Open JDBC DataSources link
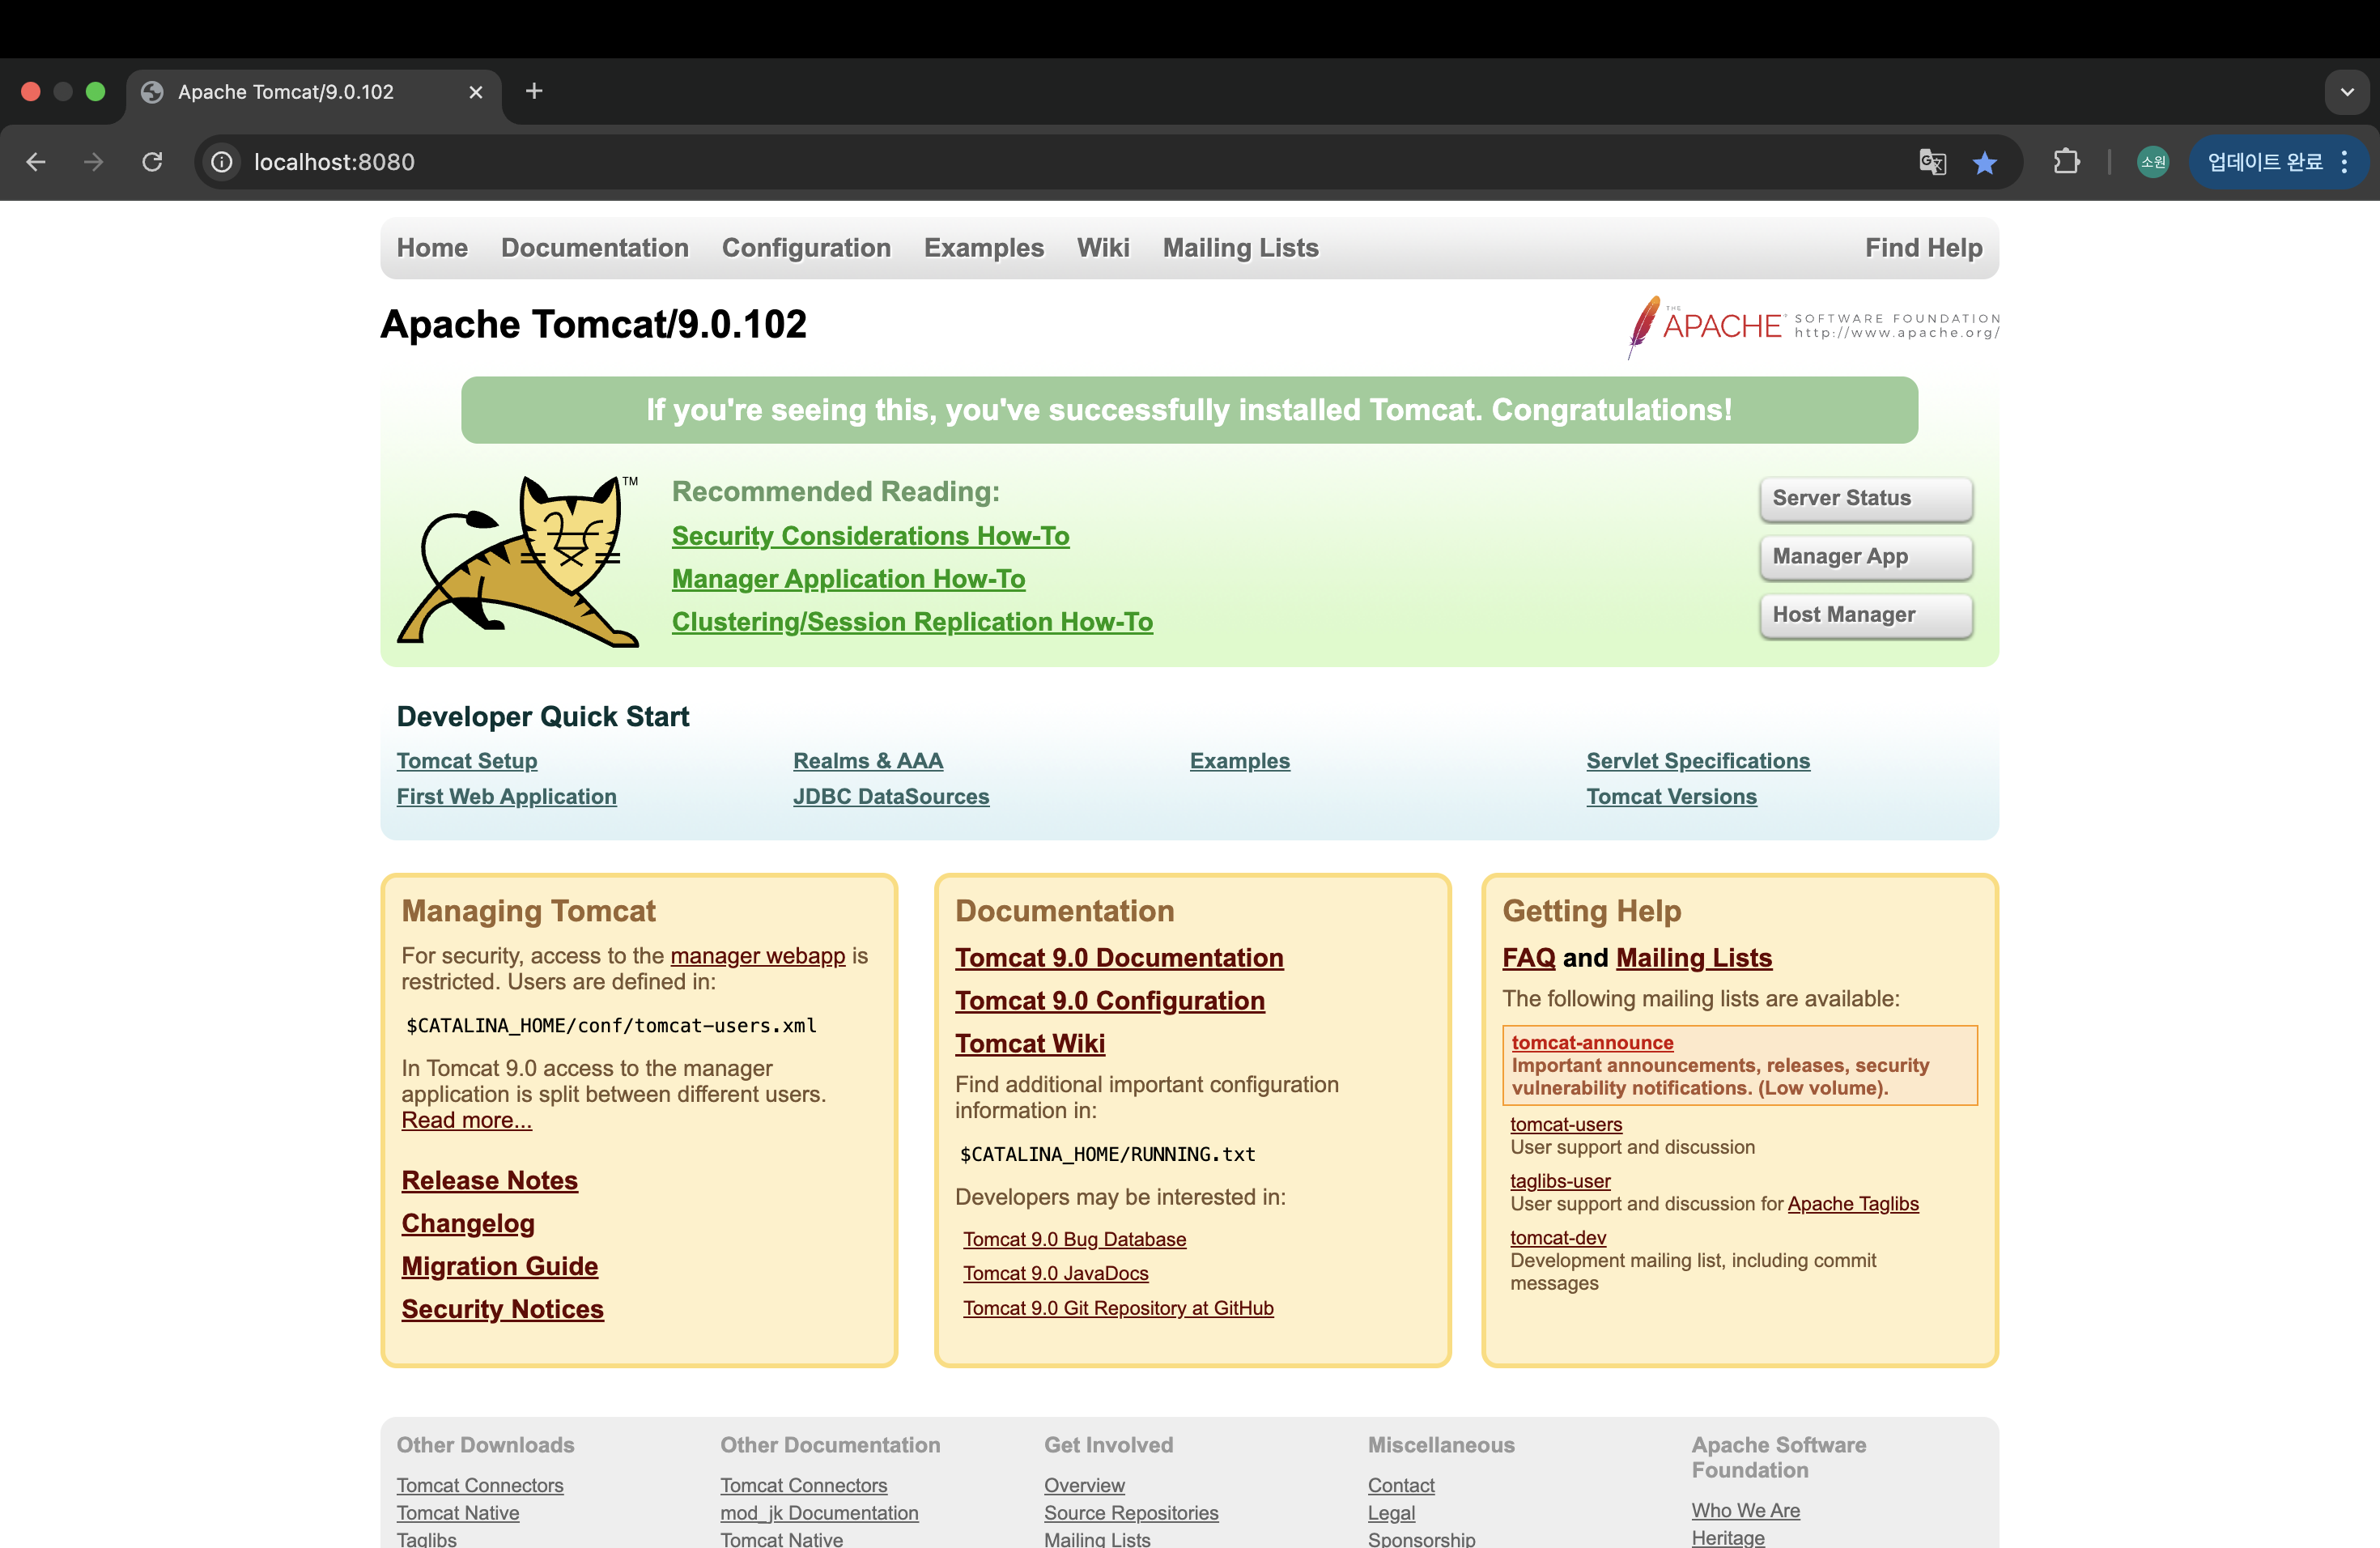The width and height of the screenshot is (2380, 1548). [891, 797]
